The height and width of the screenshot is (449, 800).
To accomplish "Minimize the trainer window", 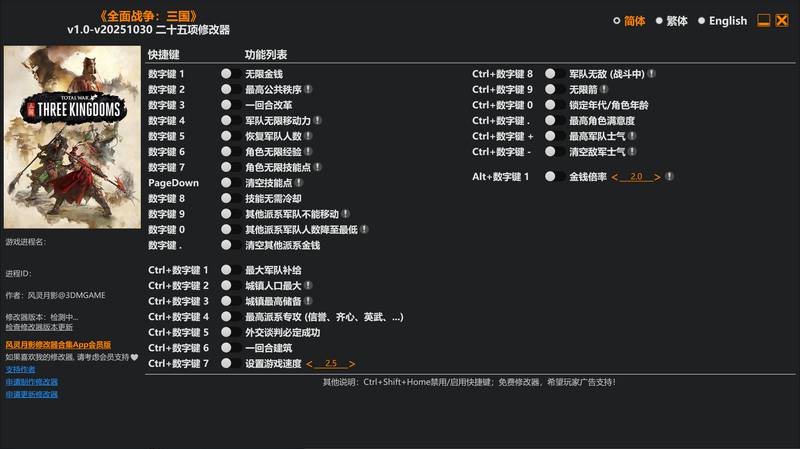I will pos(763,20).
